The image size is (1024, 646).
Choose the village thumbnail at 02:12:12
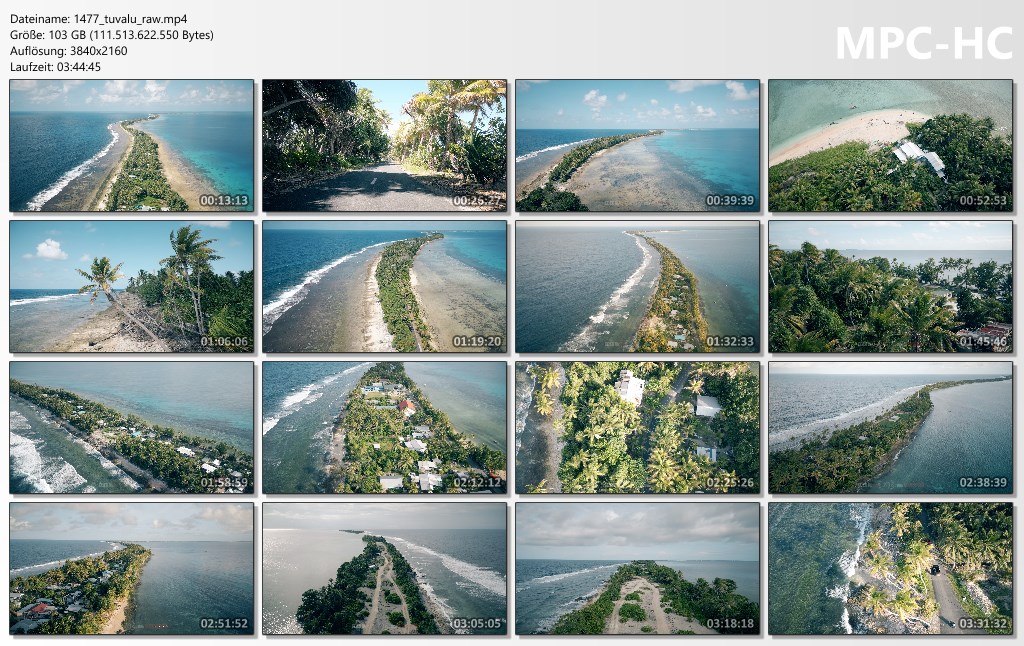385,428
